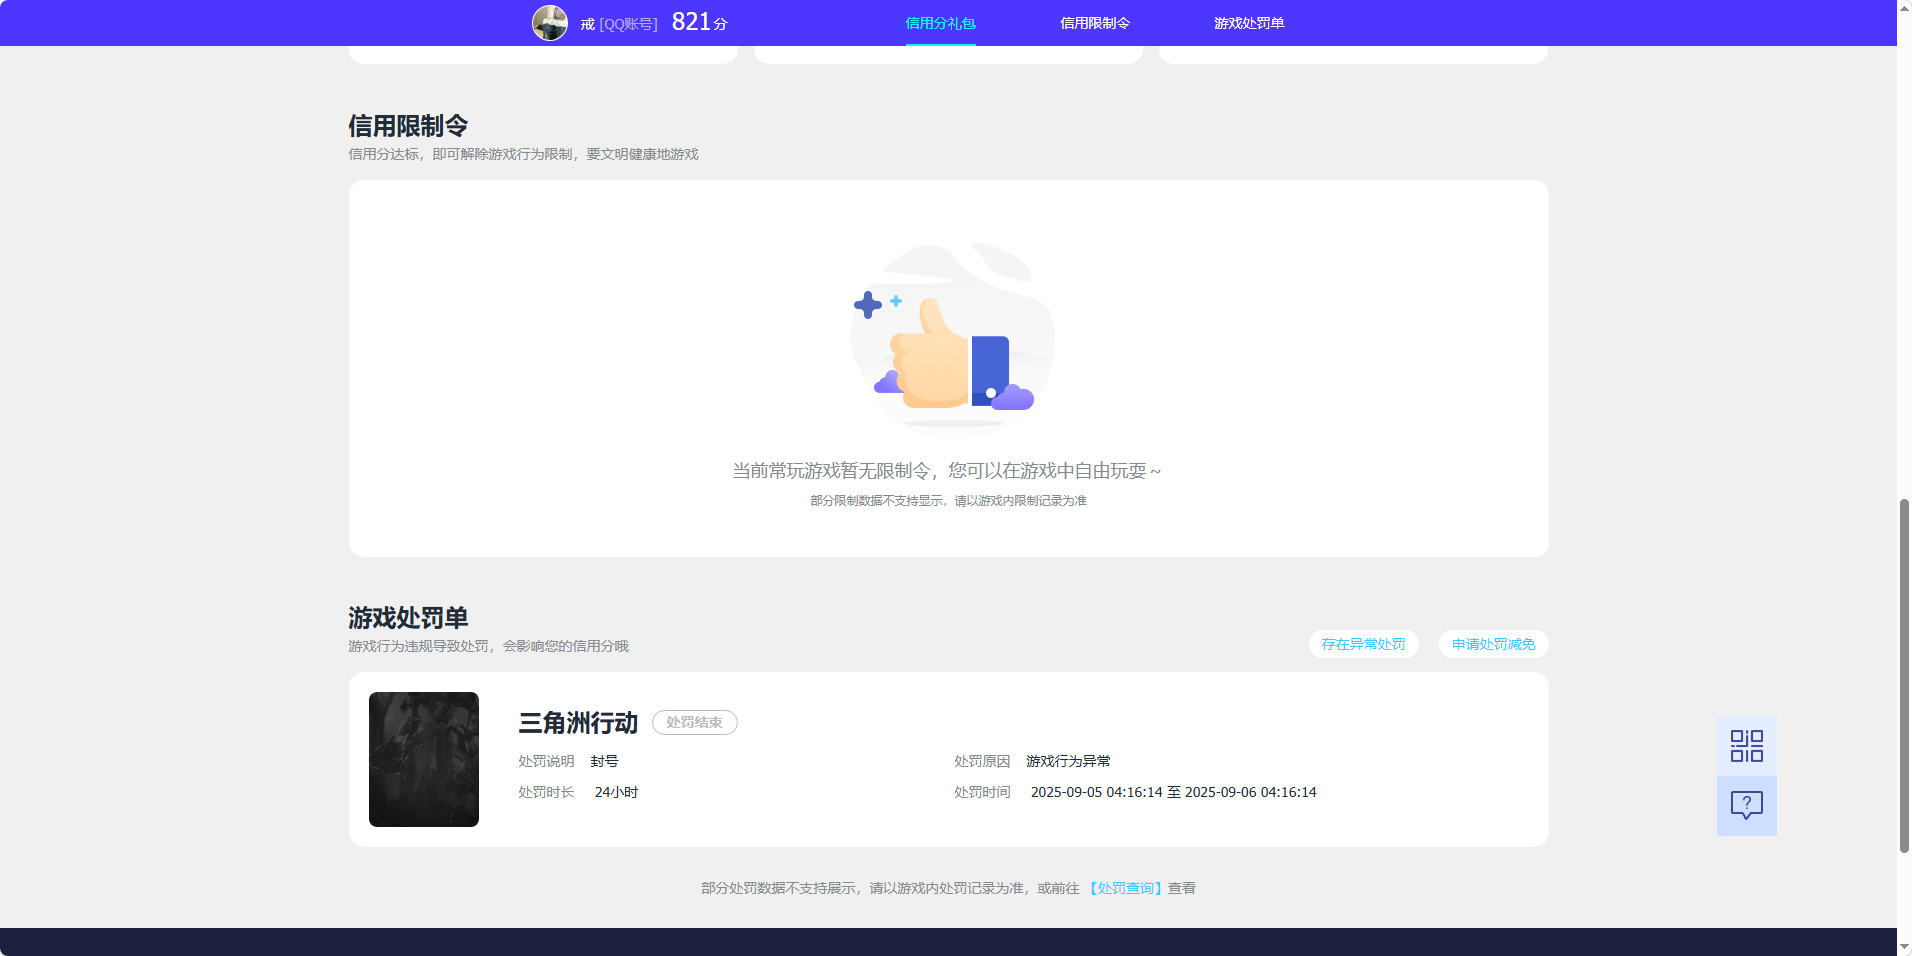This screenshot has height=956, width=1912.
Task: Click the 三角洲行动 game cover image
Action: (x=423, y=759)
